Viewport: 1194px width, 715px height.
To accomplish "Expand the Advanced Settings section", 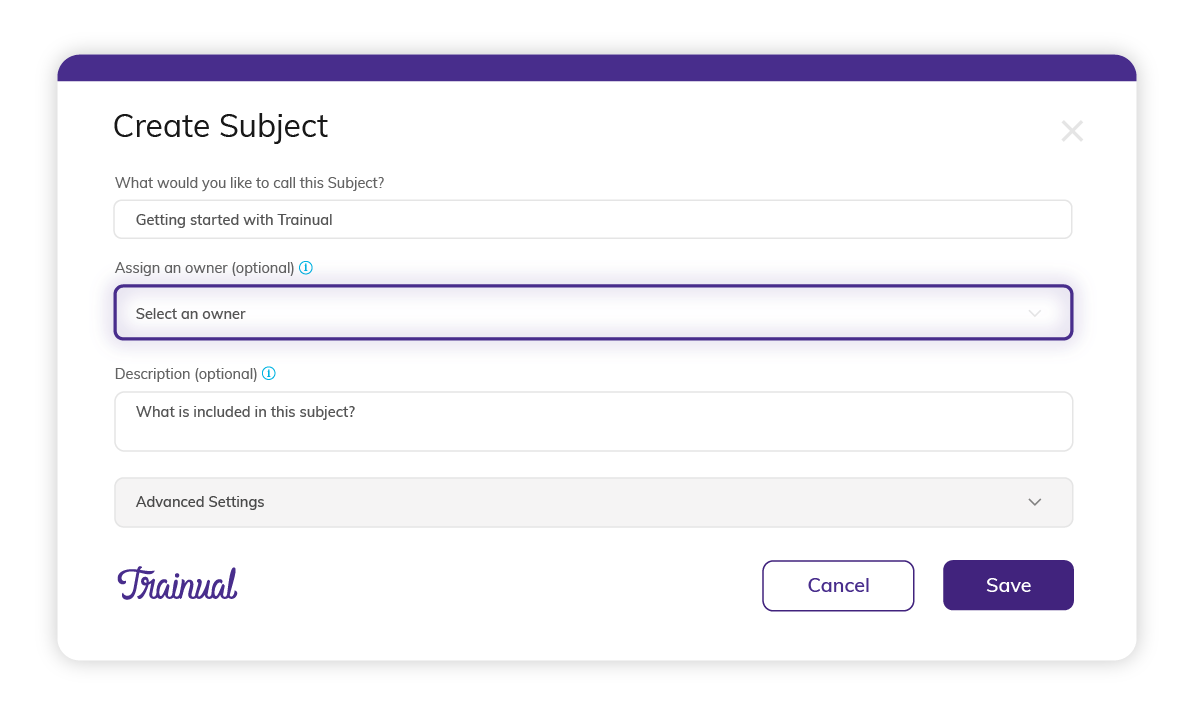I will tap(593, 502).
